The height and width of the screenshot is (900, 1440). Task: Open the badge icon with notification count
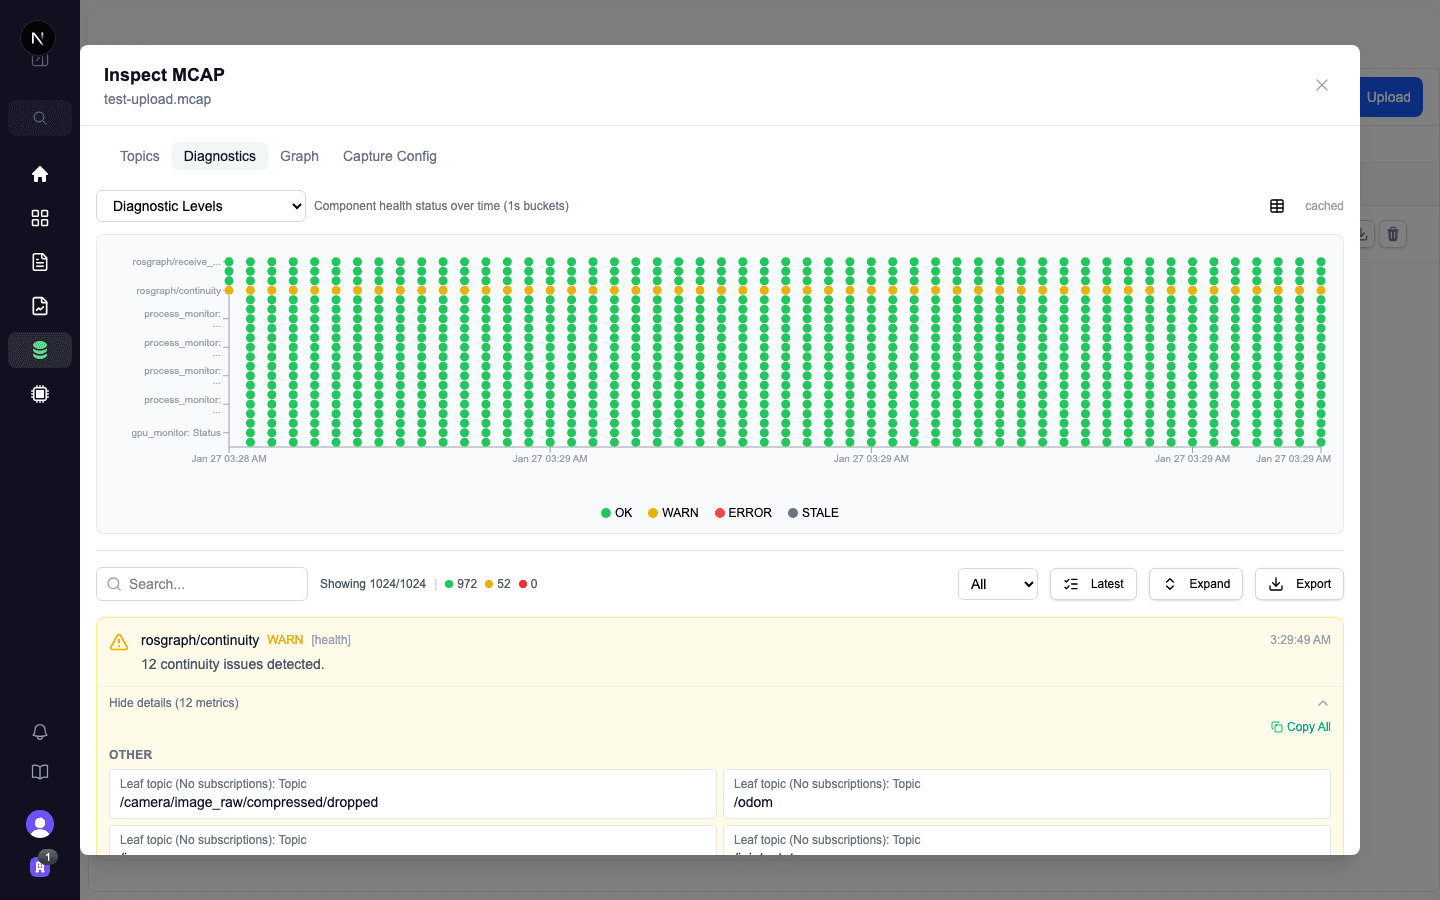point(40,866)
